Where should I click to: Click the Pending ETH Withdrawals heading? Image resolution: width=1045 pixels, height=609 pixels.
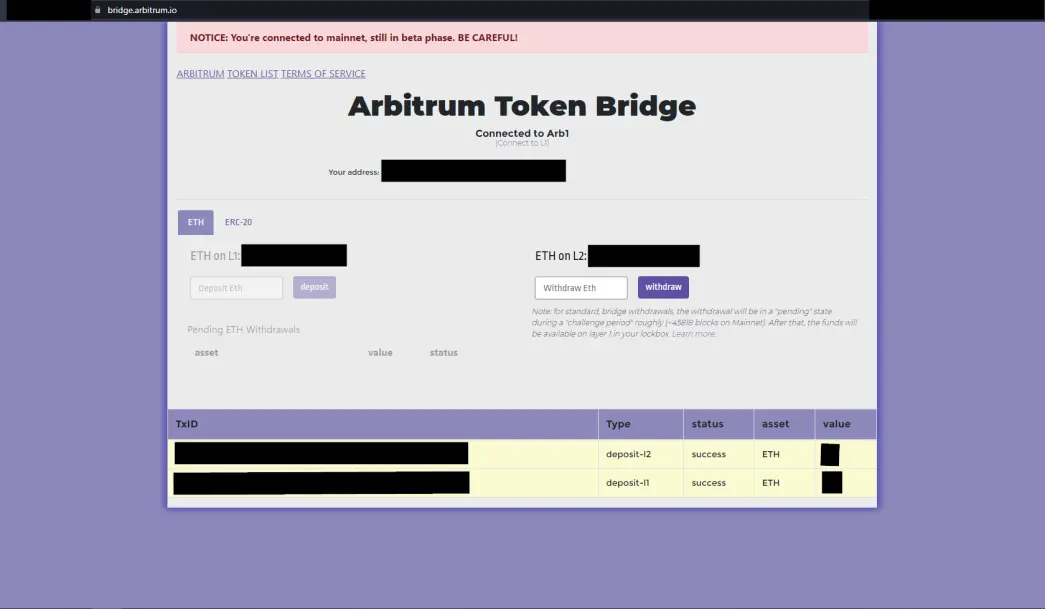click(x=243, y=330)
